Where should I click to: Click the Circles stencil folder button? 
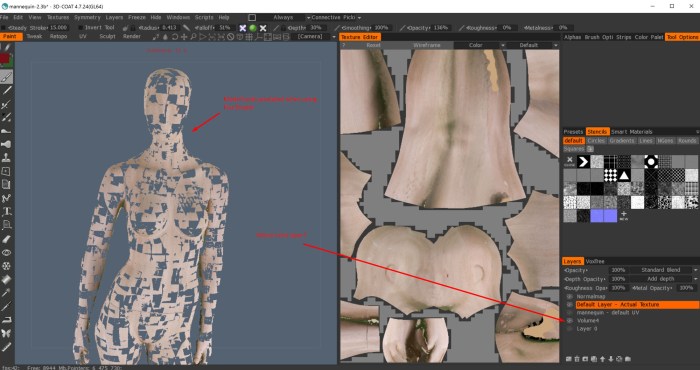pyautogui.click(x=596, y=141)
